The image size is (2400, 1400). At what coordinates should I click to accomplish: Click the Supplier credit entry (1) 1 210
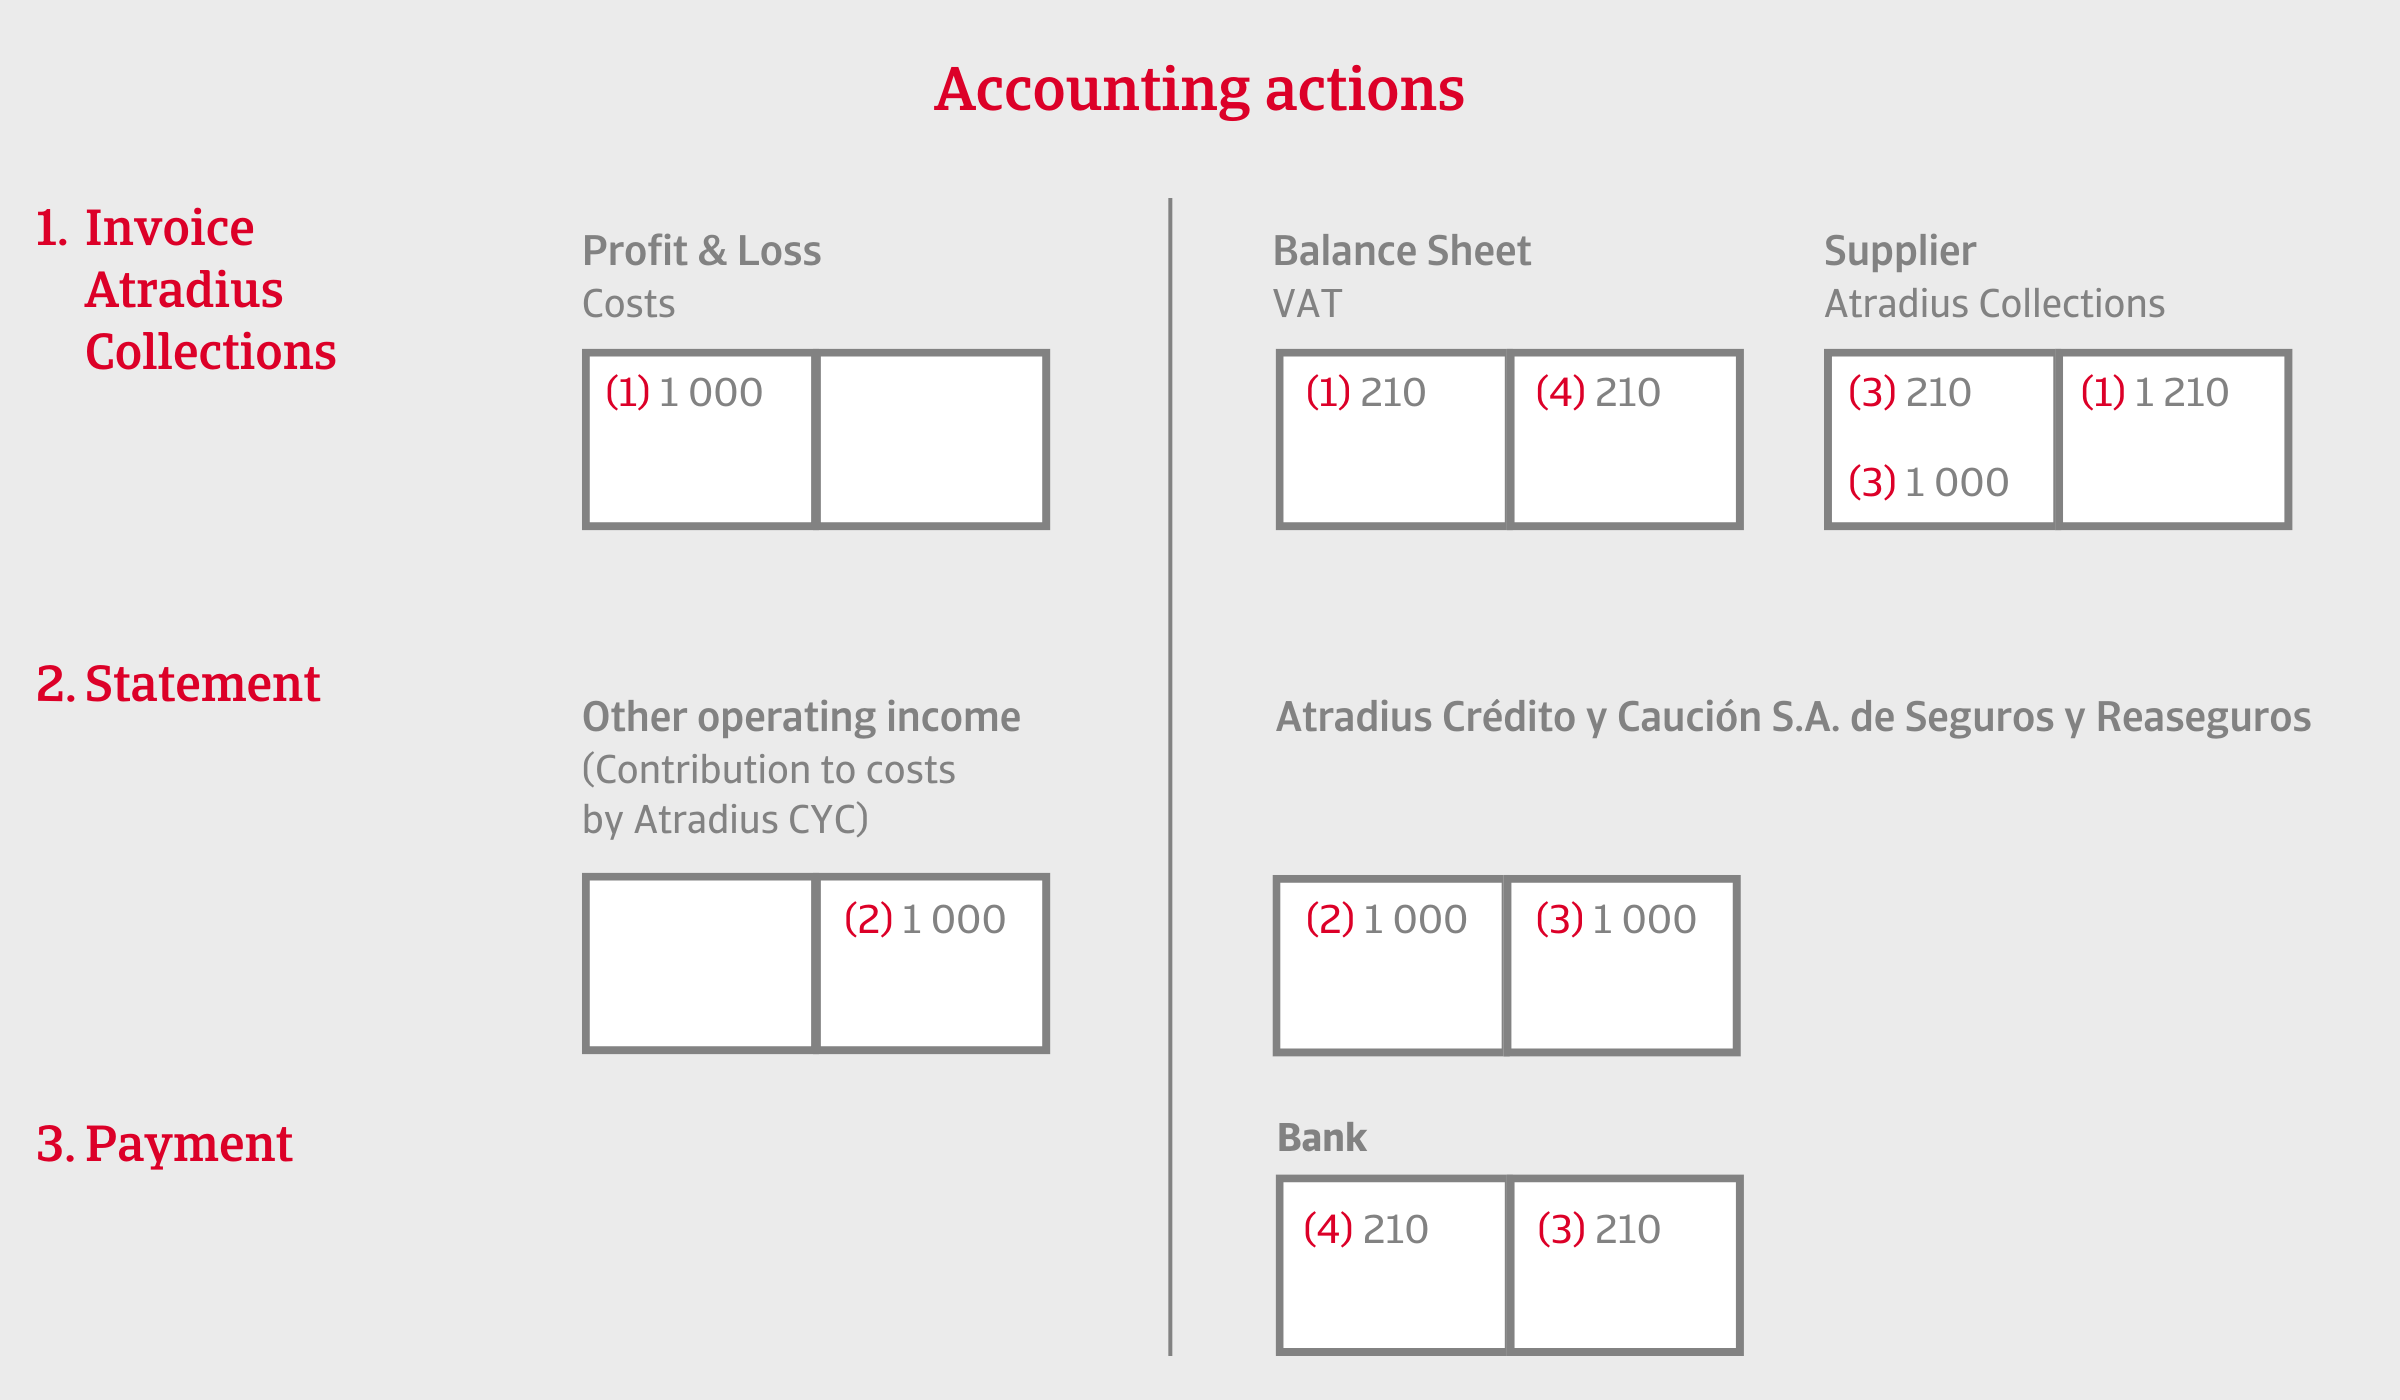click(x=2155, y=392)
